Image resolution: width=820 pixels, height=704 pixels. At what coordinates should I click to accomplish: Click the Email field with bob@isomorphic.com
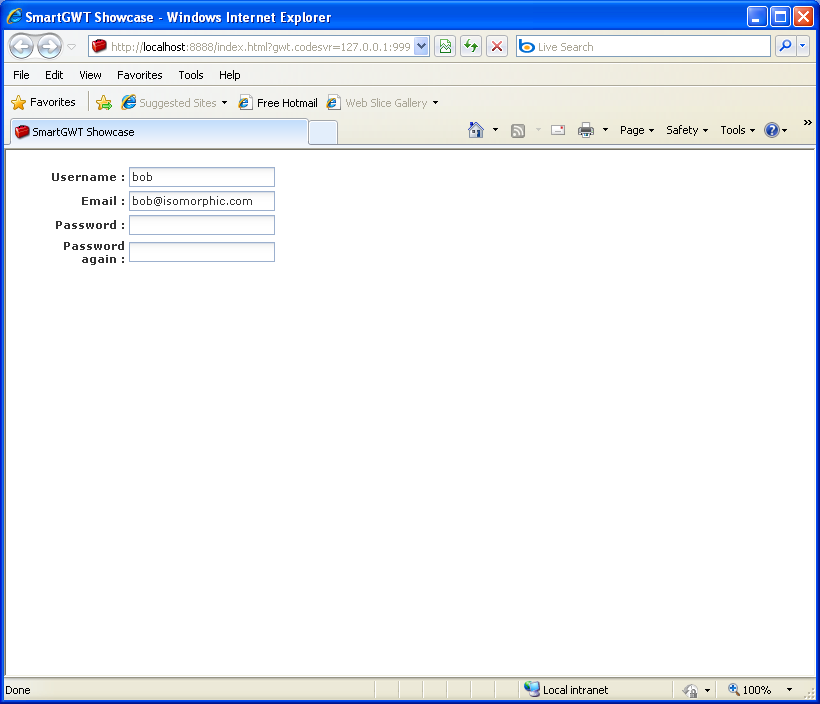[202, 201]
